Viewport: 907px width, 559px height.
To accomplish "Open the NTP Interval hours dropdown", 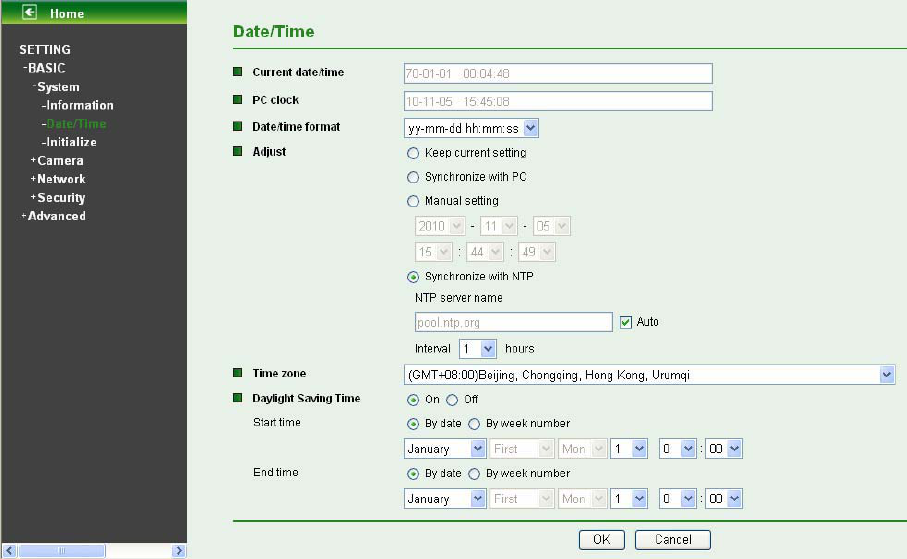I will tap(478, 349).
